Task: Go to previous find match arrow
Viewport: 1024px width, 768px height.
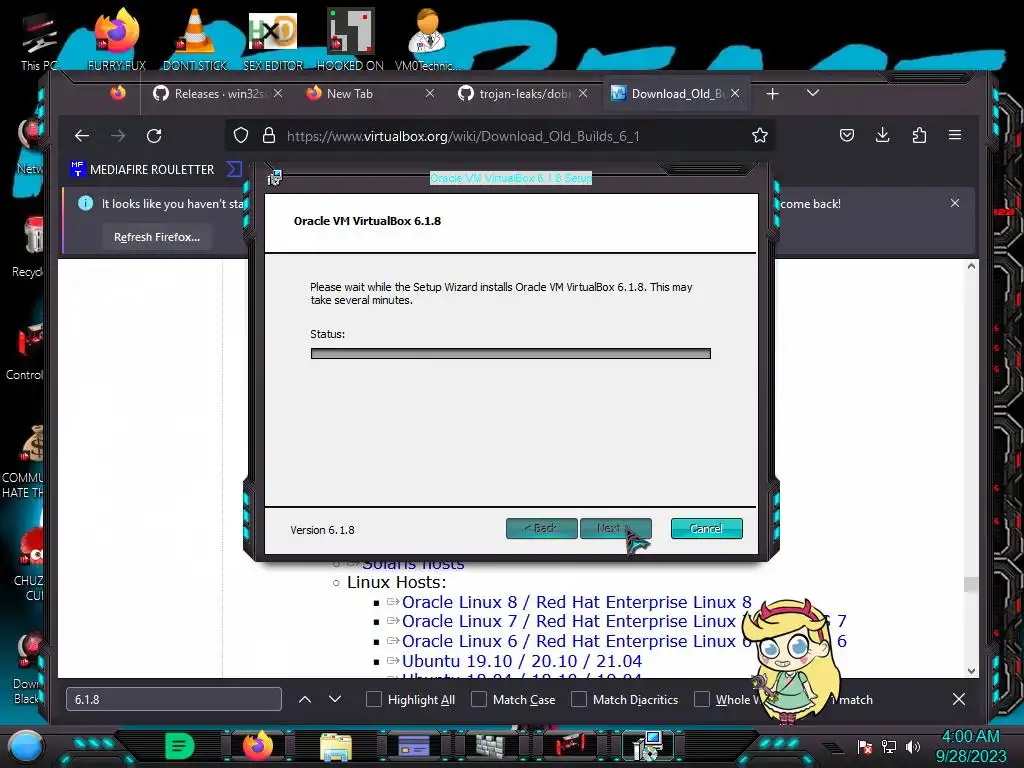Action: 305,699
